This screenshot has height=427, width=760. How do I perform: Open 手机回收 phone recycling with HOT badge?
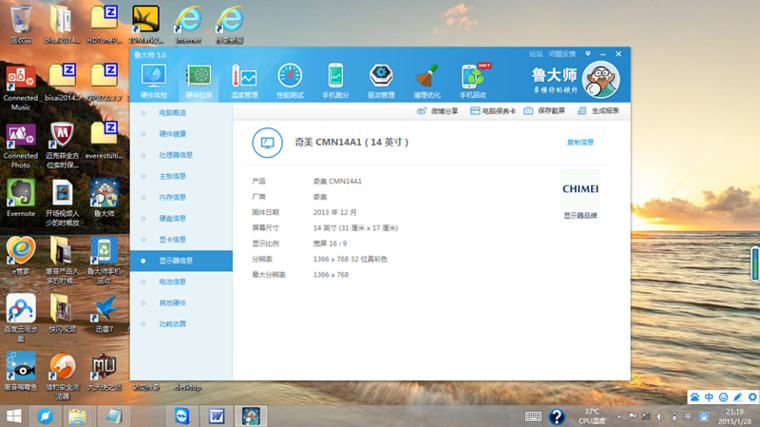[473, 81]
